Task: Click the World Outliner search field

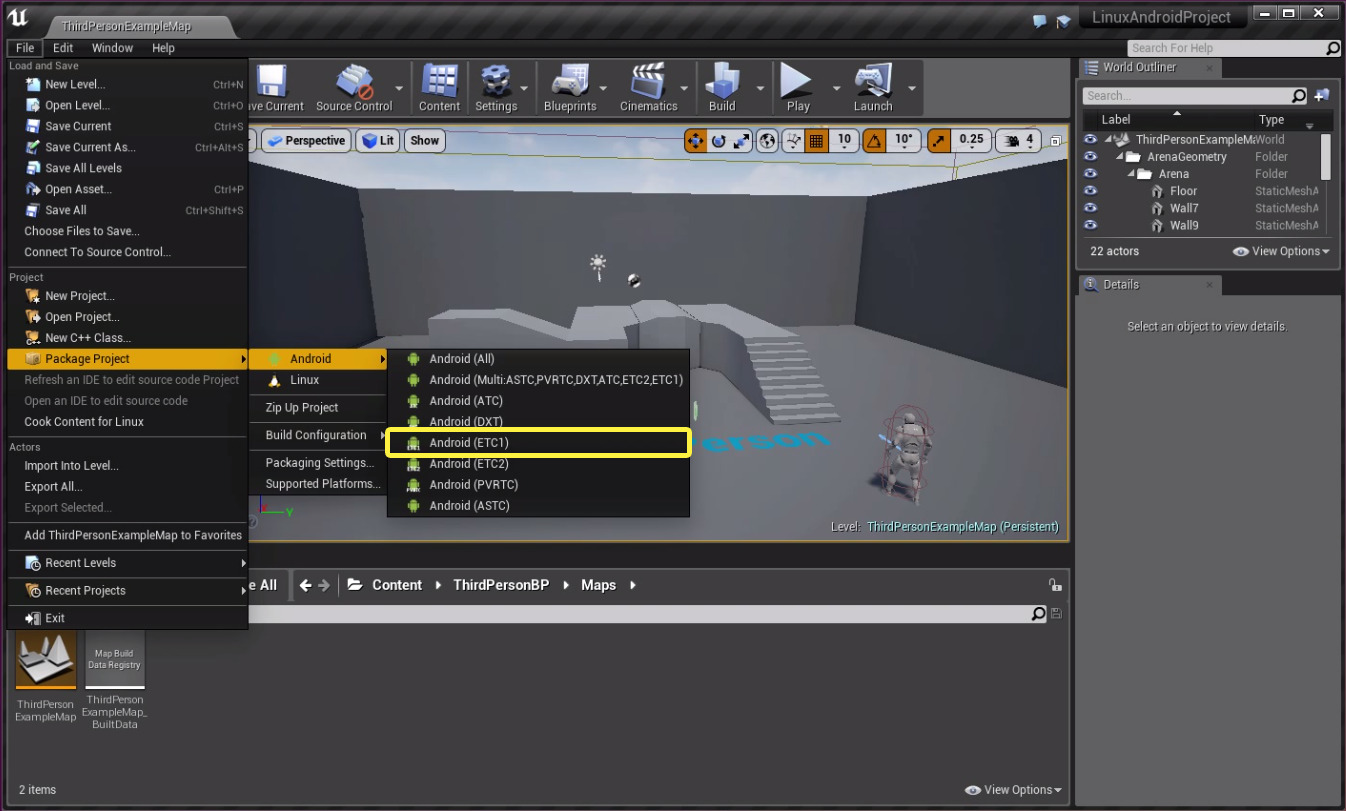Action: 1185,96
